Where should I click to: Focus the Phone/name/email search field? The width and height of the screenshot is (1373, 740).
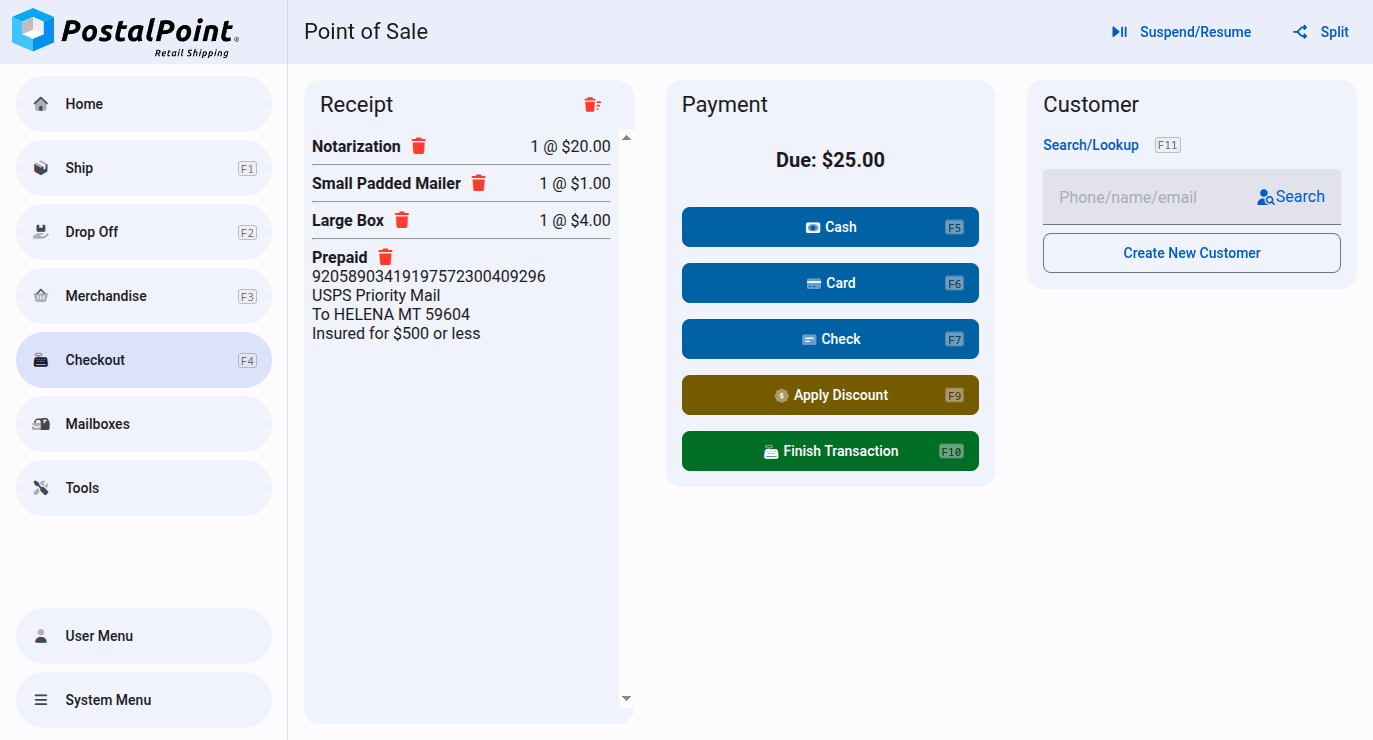(x=1145, y=197)
